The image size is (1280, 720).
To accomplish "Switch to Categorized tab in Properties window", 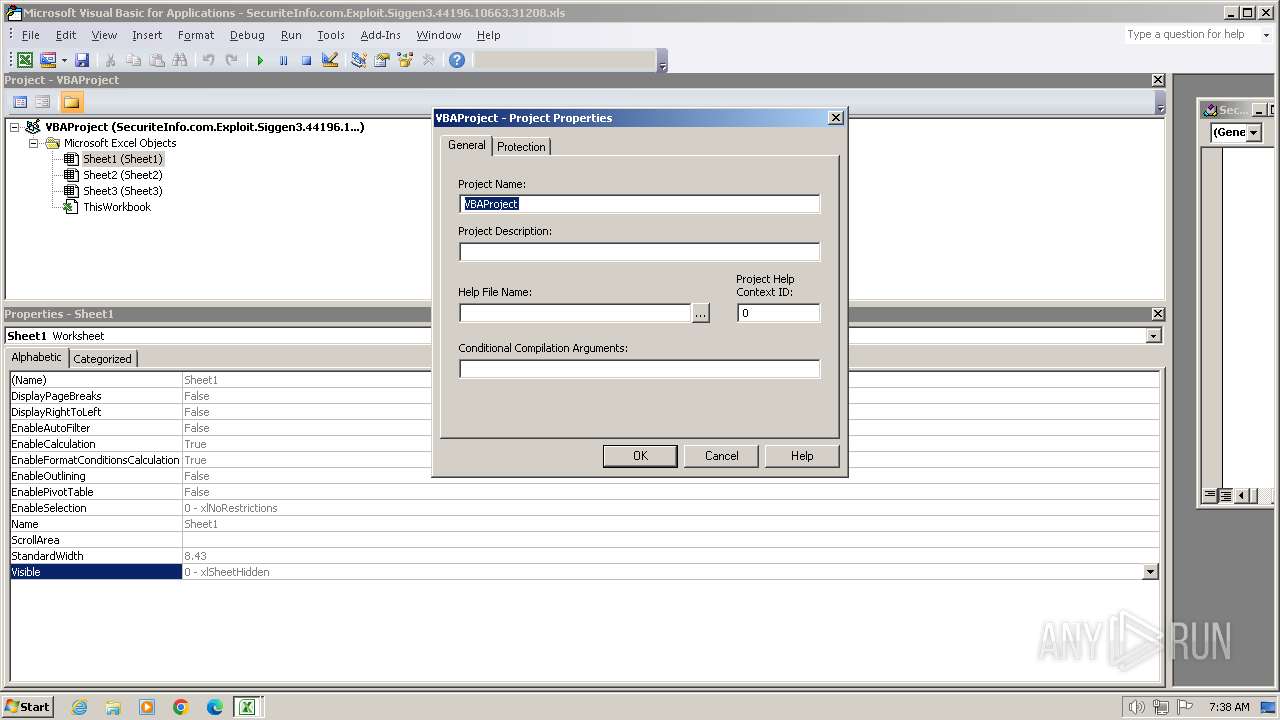I will pyautogui.click(x=102, y=359).
